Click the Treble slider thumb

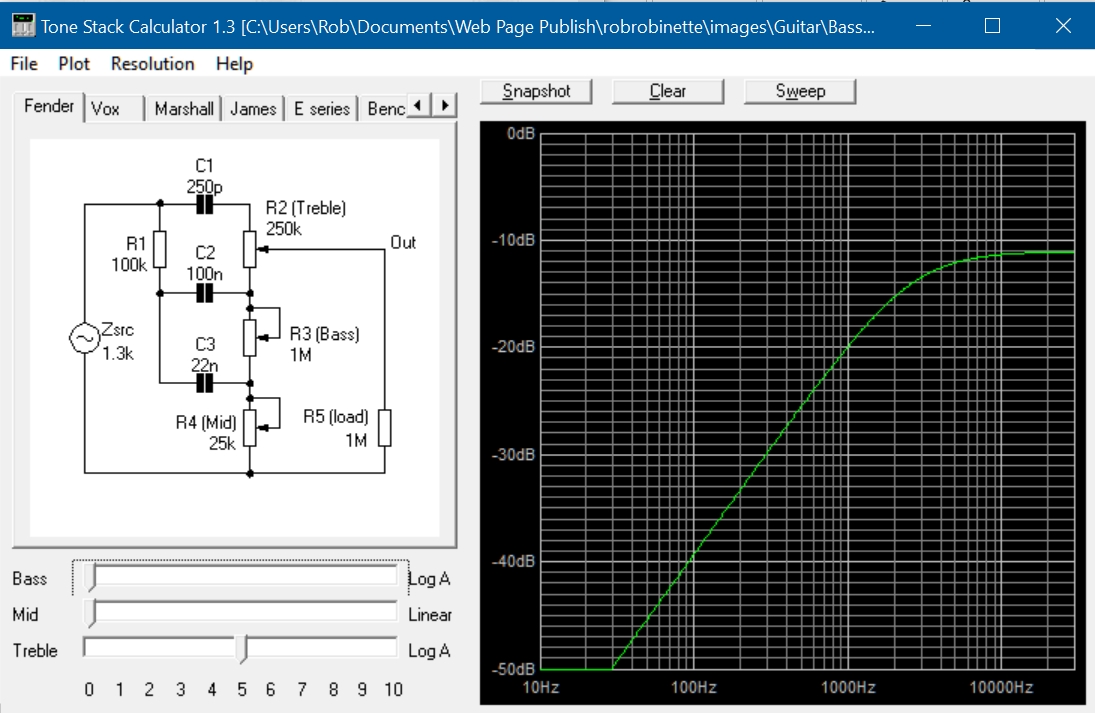point(242,649)
